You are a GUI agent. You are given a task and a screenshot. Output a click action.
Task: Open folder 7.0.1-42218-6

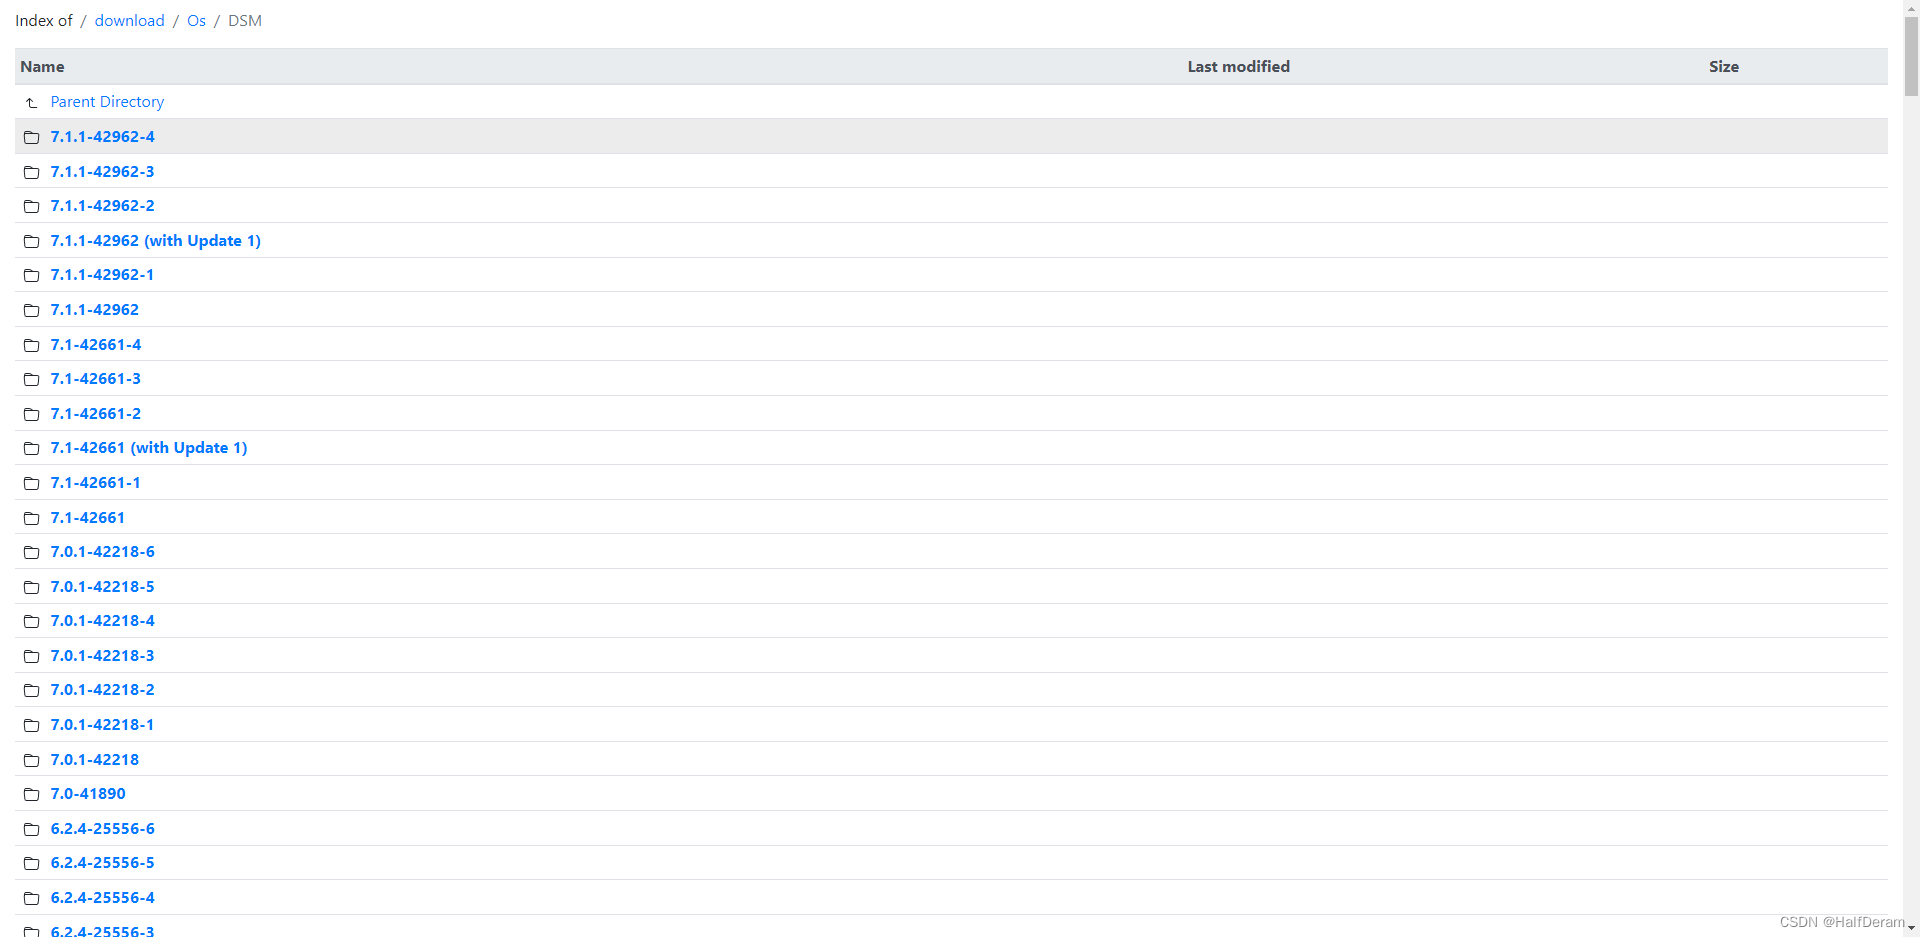pos(103,552)
